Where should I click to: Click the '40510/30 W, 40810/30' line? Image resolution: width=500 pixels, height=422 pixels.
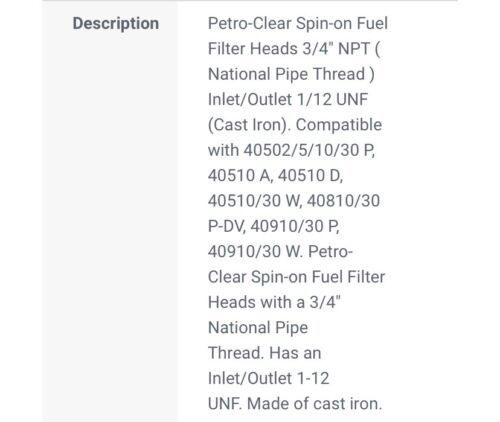[294, 201]
